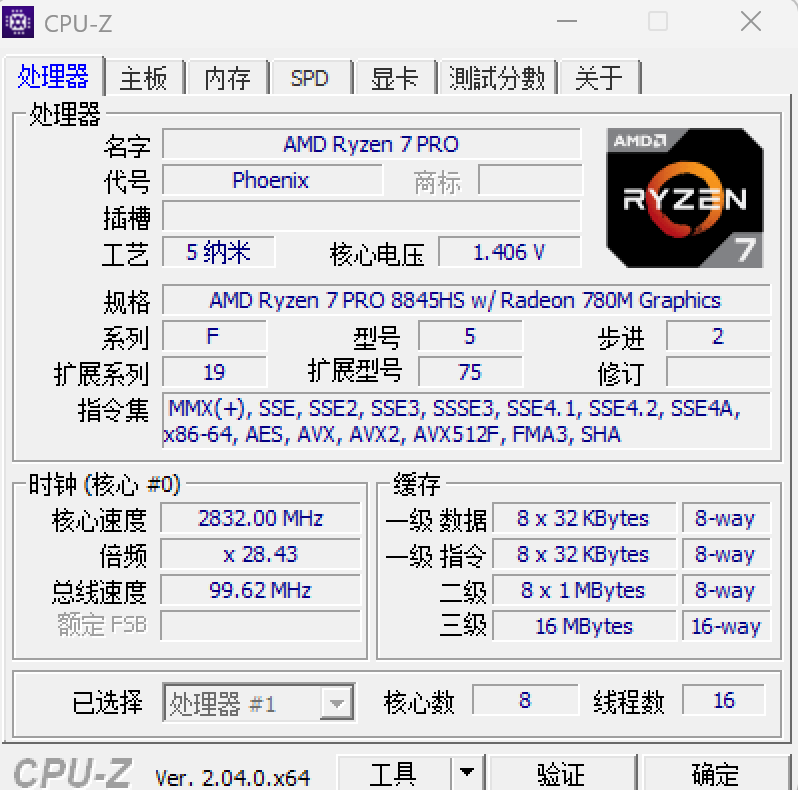Image resolution: width=798 pixels, height=790 pixels.
Task: Select the 处理器 tab
Action: [x=53, y=76]
